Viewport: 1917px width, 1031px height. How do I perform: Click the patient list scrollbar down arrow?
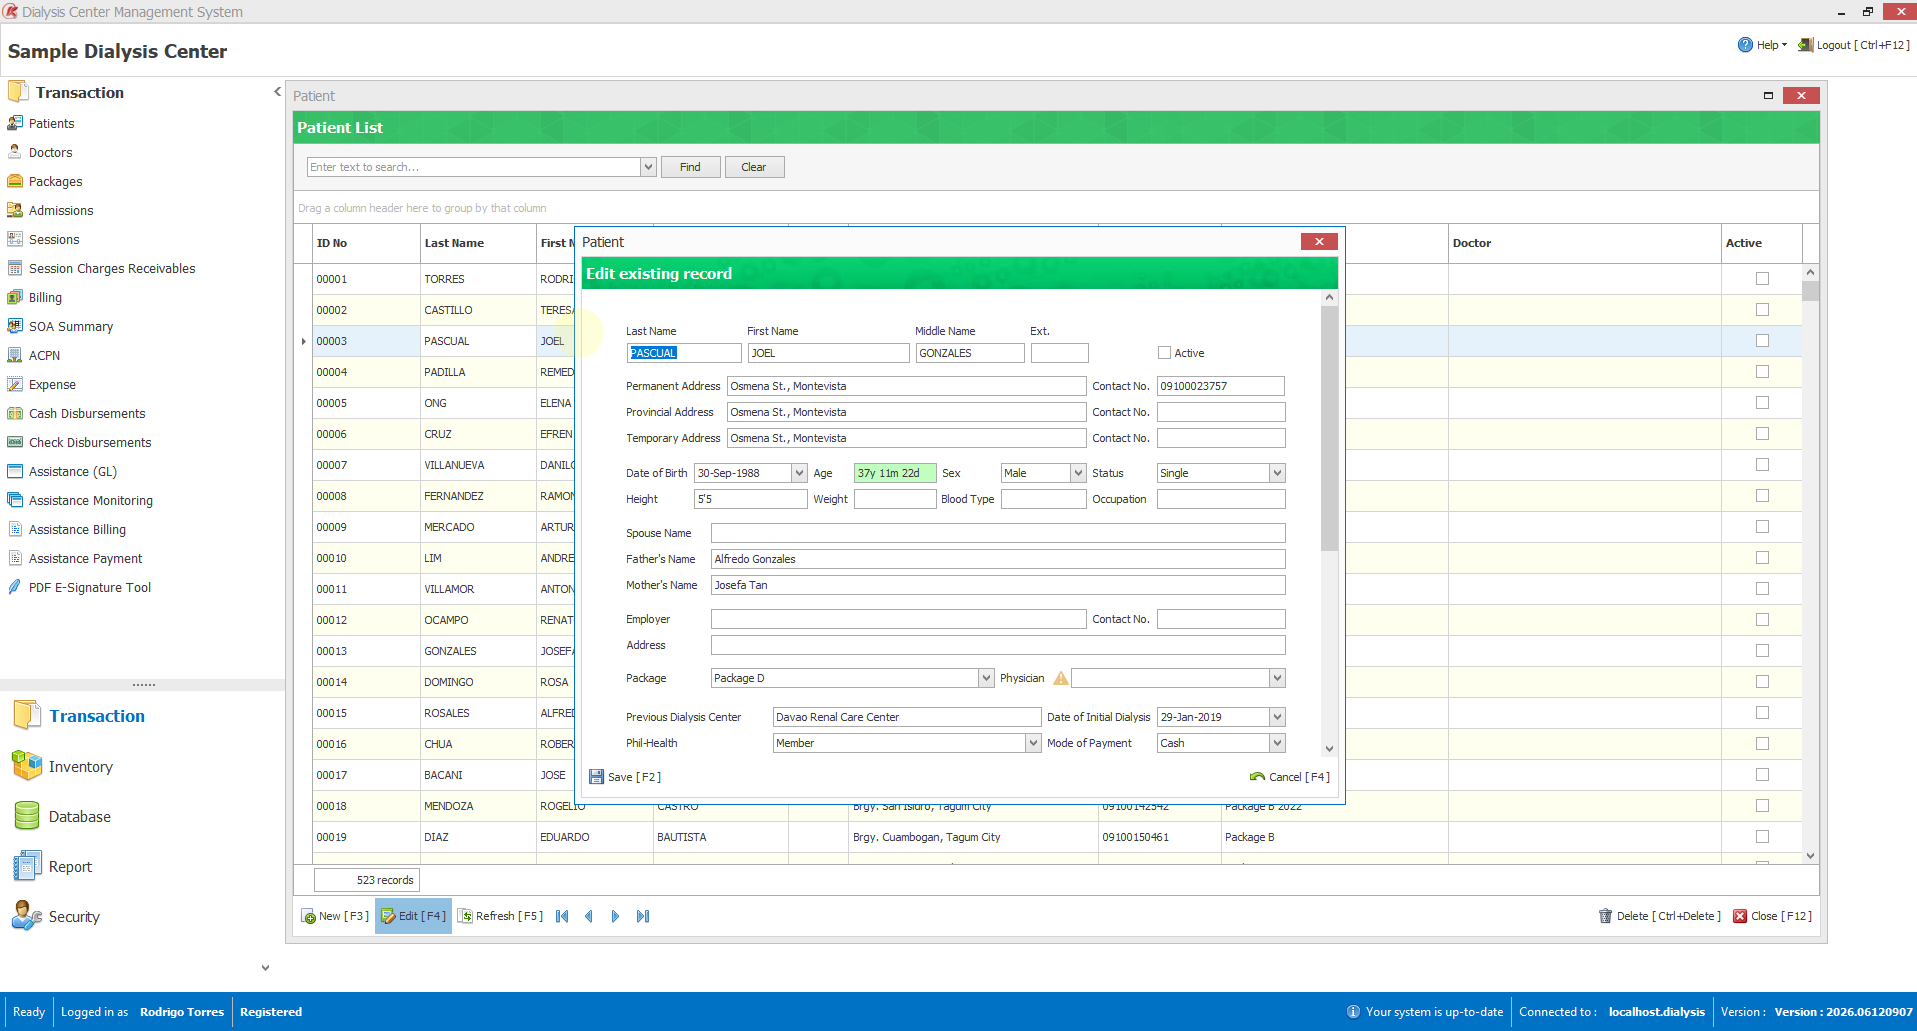[x=1810, y=856]
